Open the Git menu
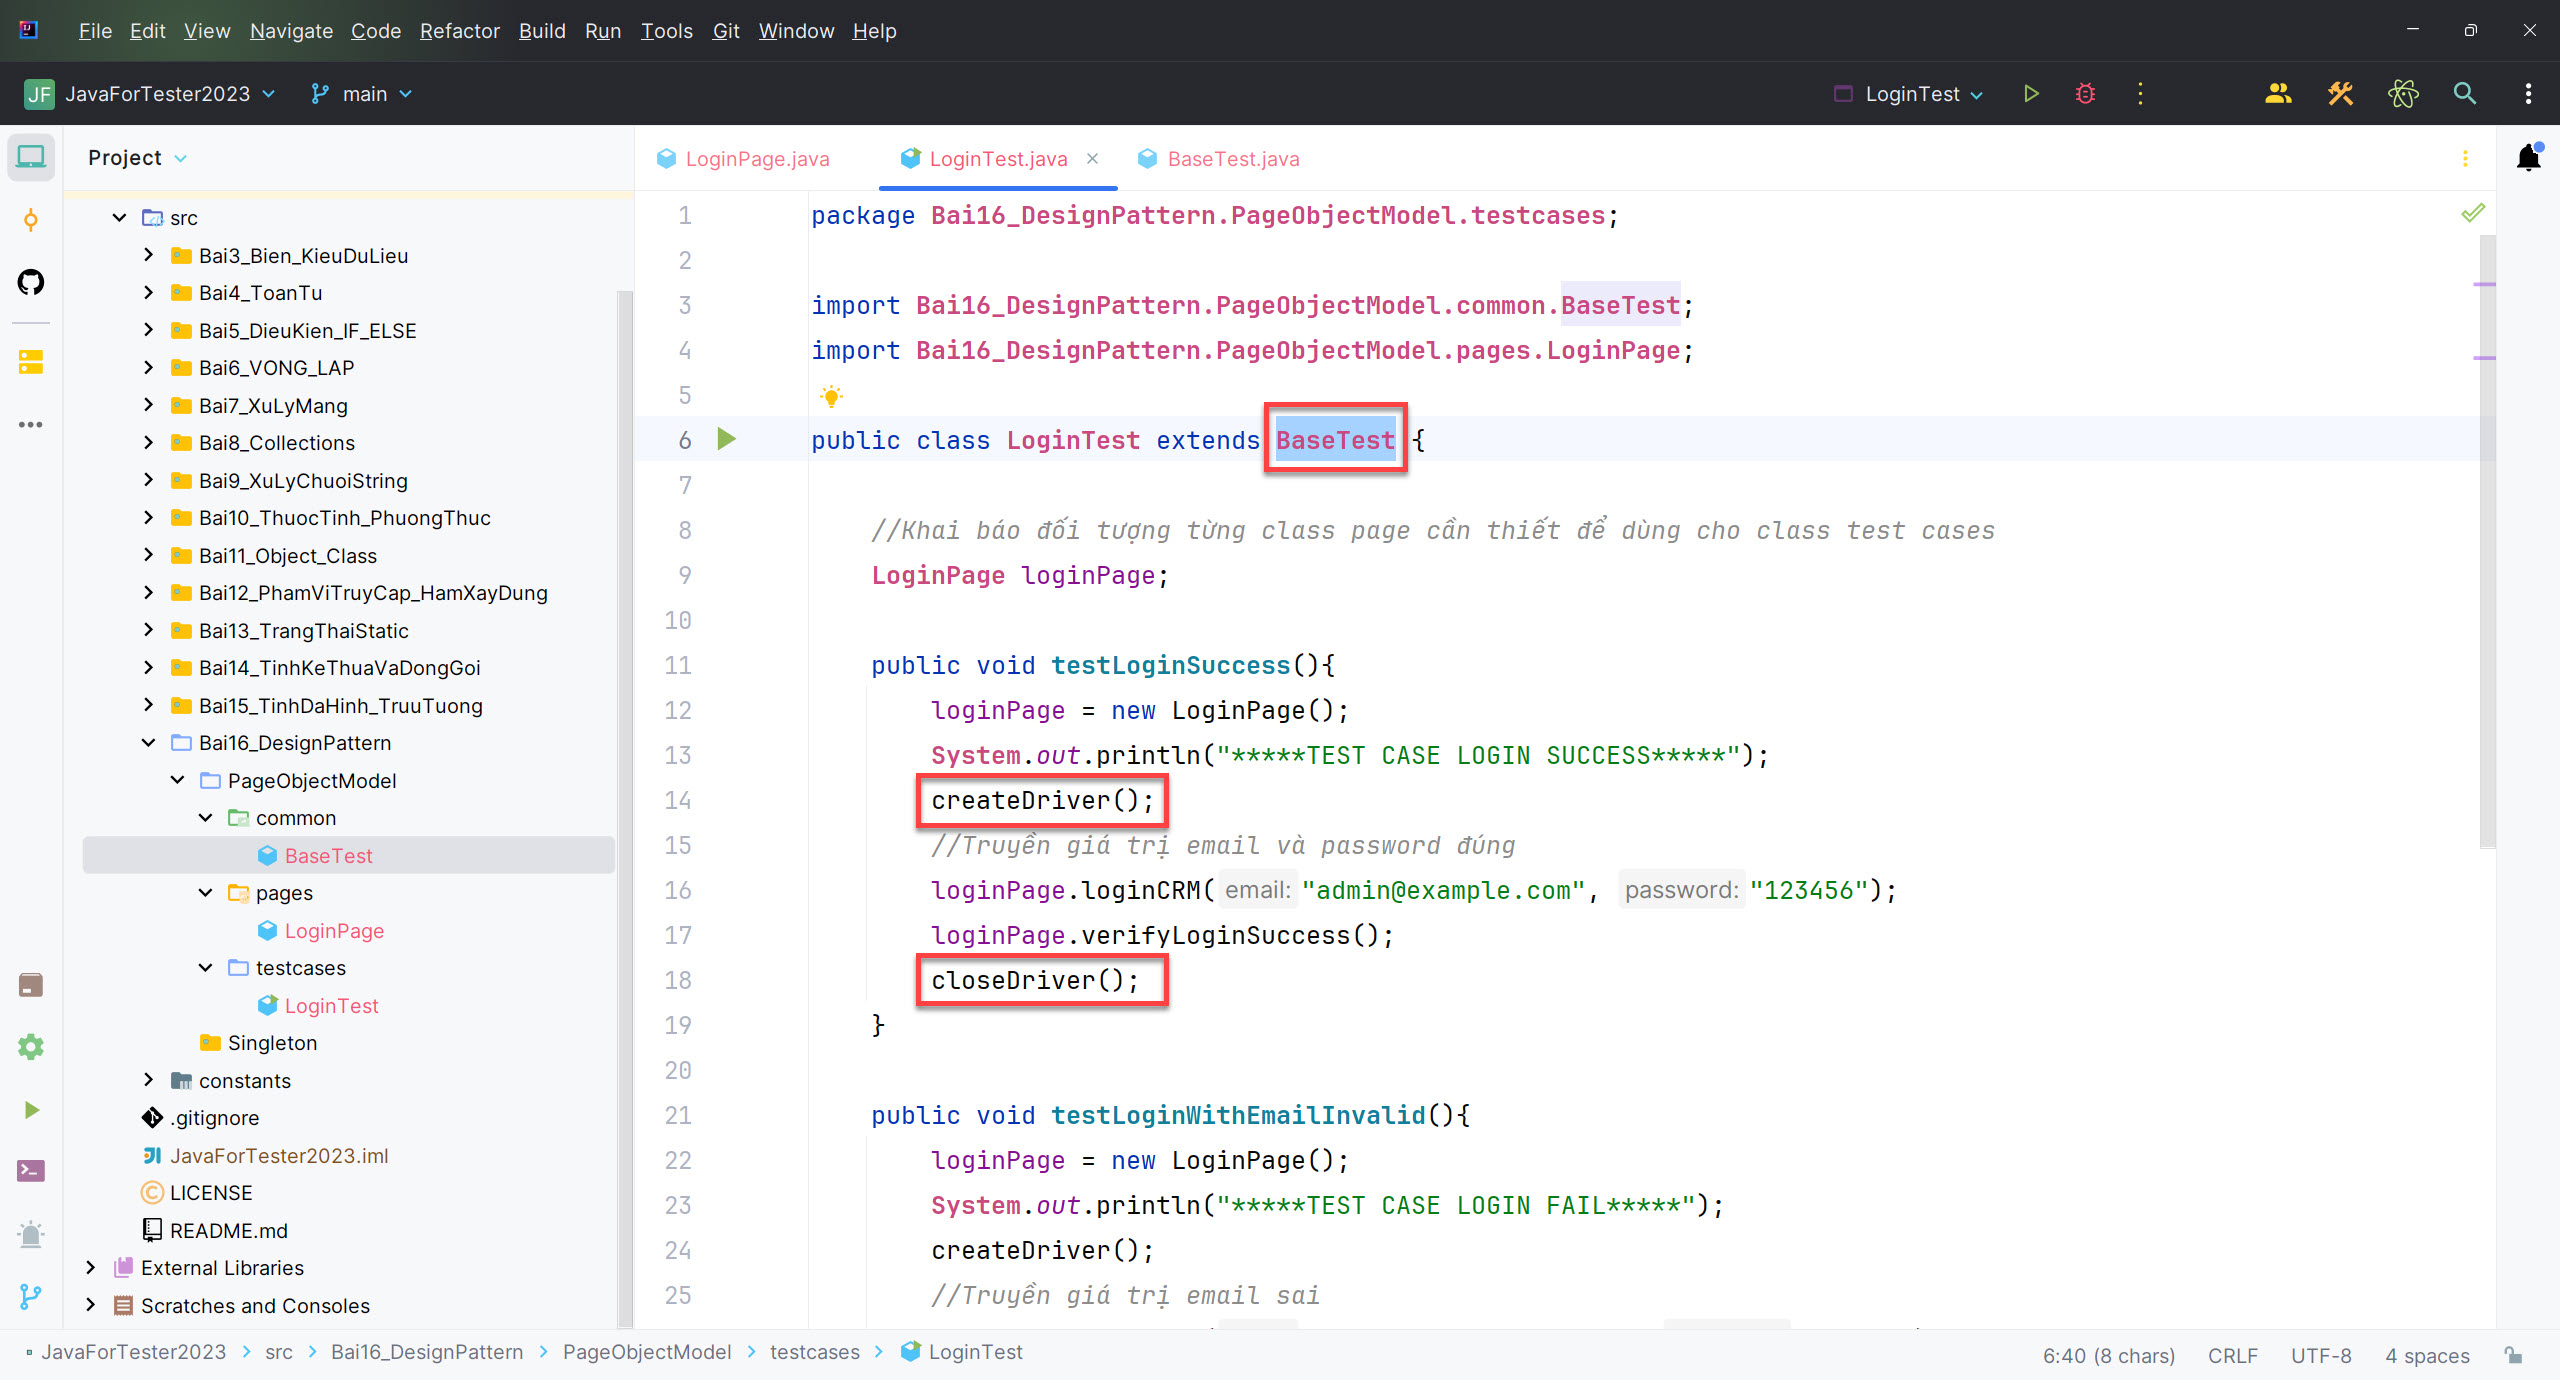This screenshot has height=1380, width=2560. (726, 31)
